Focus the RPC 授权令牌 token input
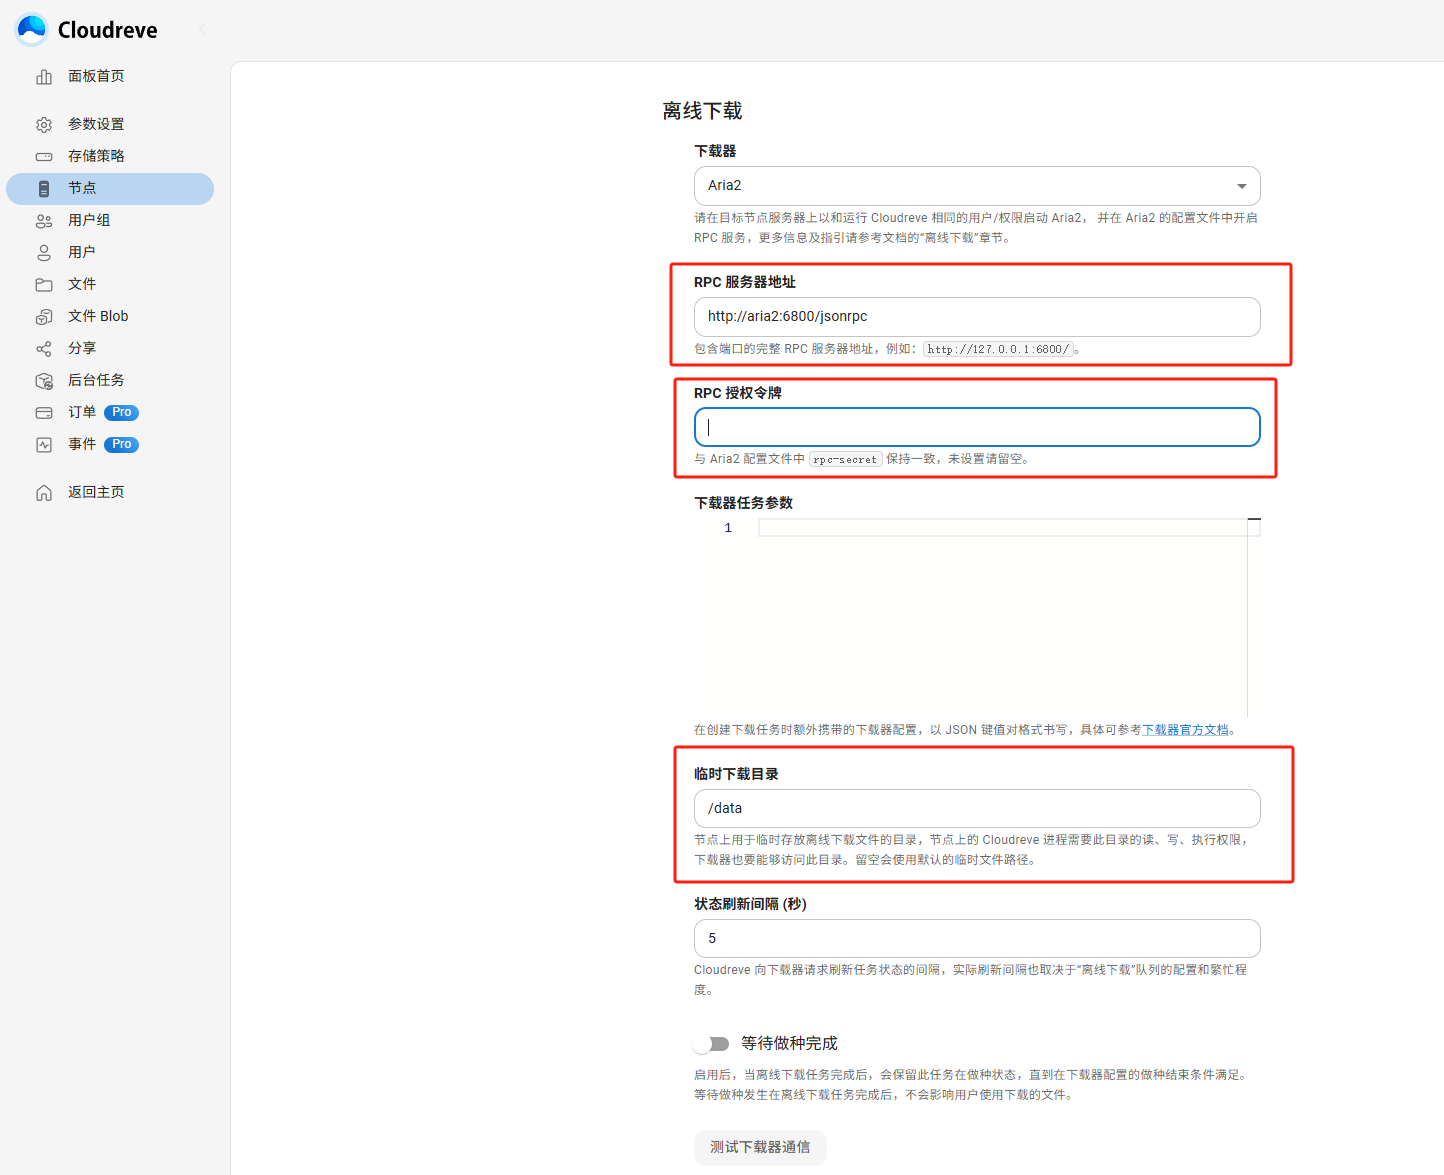 977,427
